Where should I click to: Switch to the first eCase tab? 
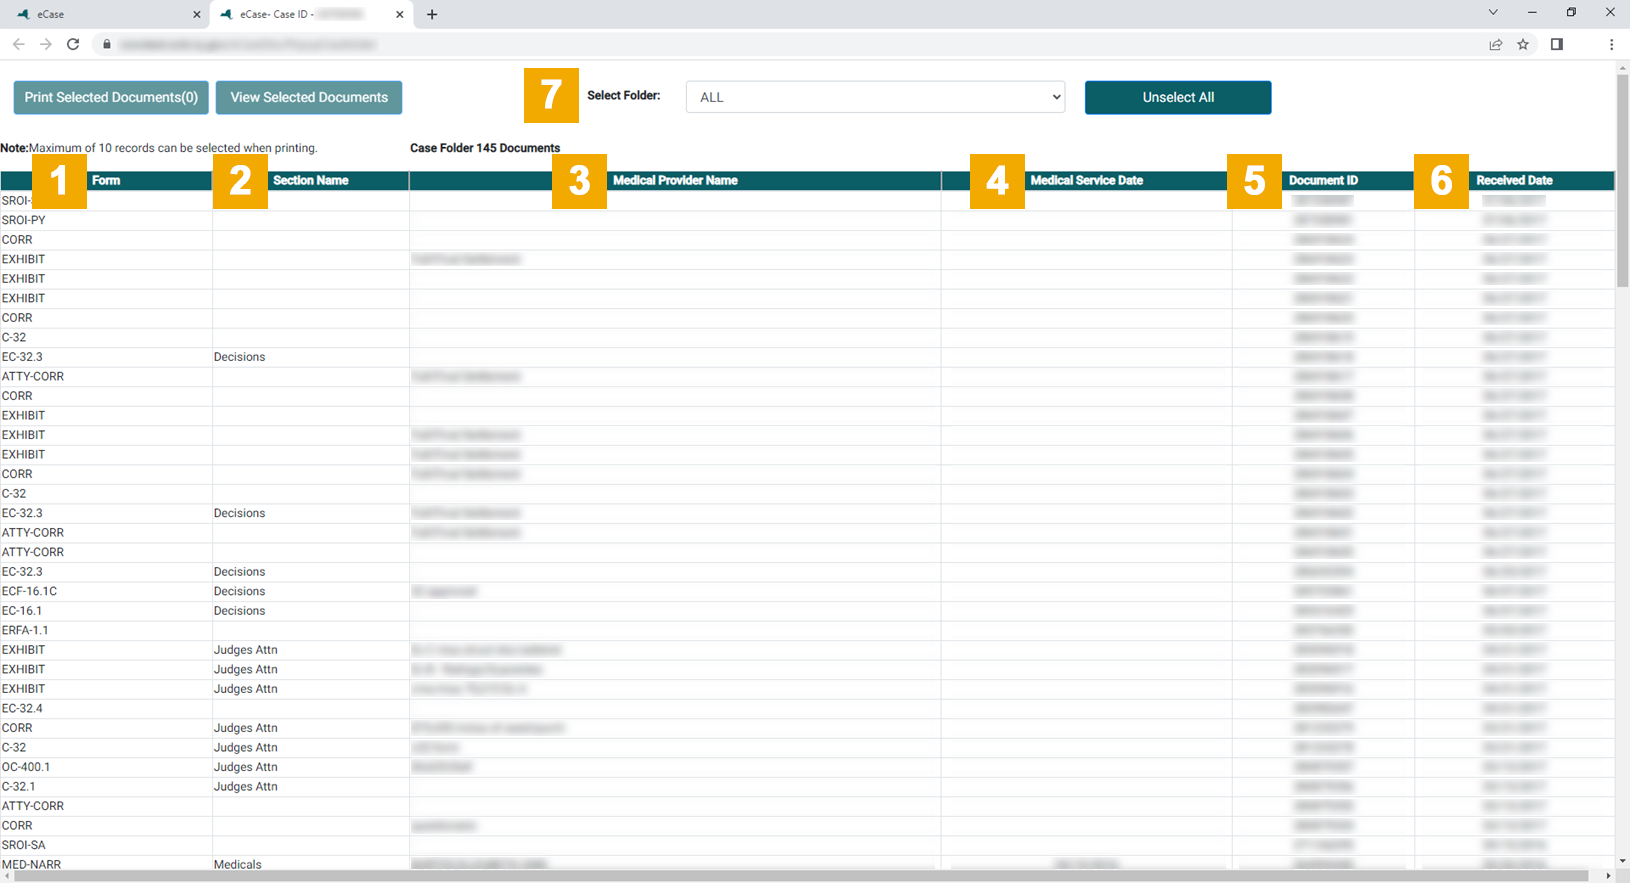tap(100, 15)
